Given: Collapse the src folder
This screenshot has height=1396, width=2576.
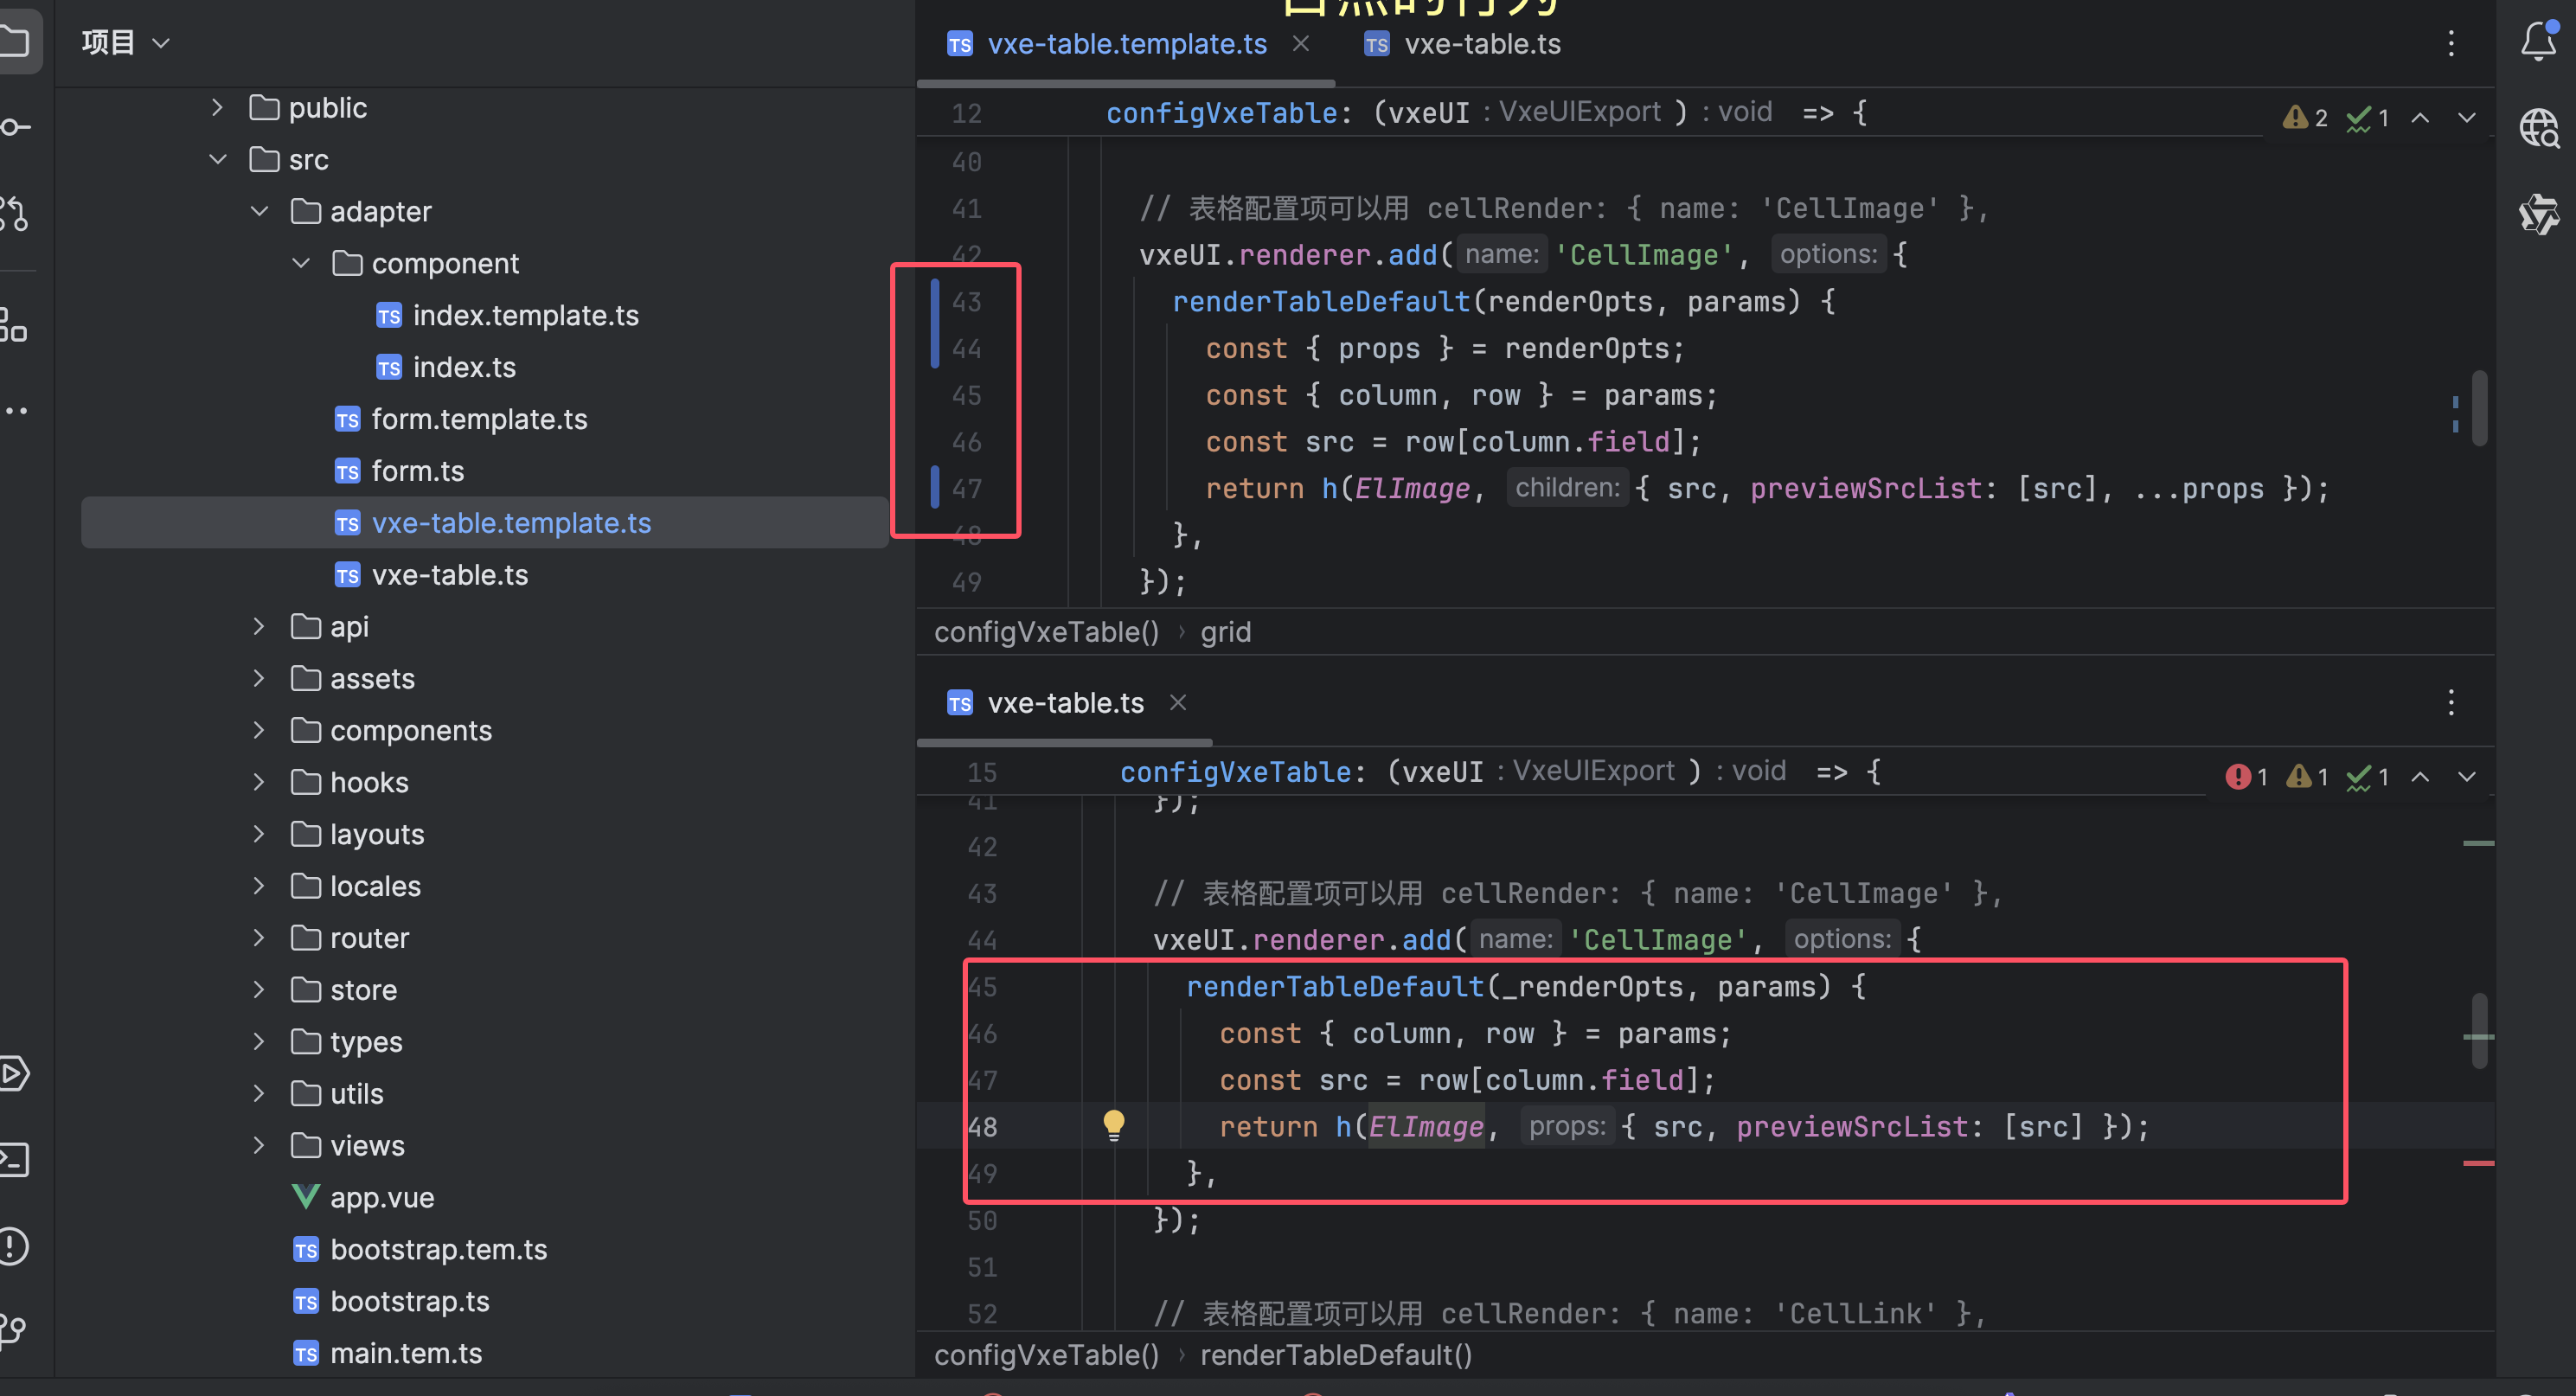Looking at the screenshot, I should 218,160.
